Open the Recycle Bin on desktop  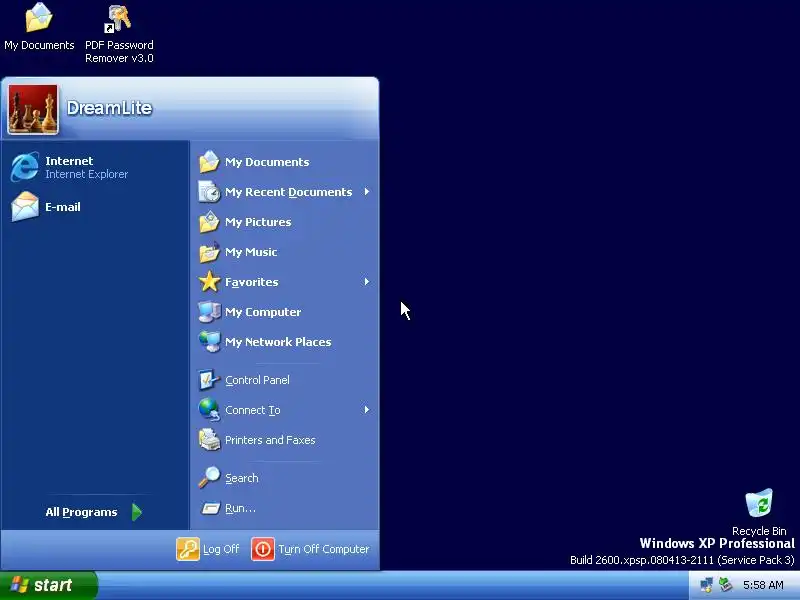pyautogui.click(x=759, y=512)
